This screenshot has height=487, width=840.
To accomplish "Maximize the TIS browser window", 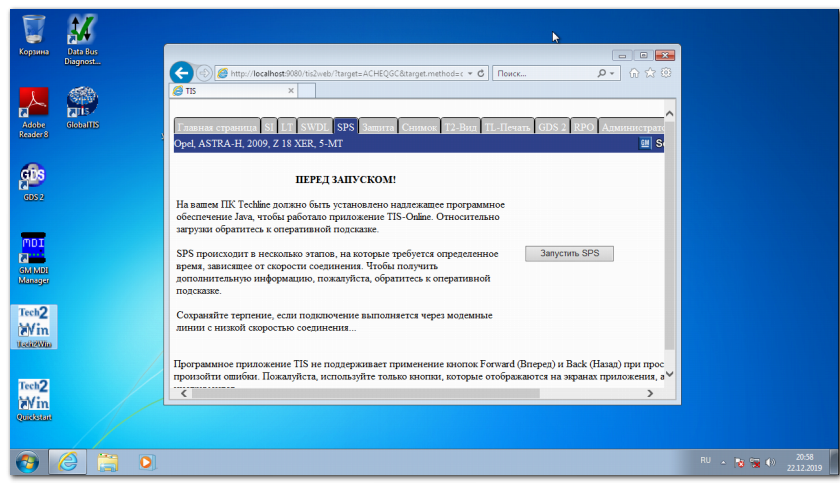I will [643, 55].
